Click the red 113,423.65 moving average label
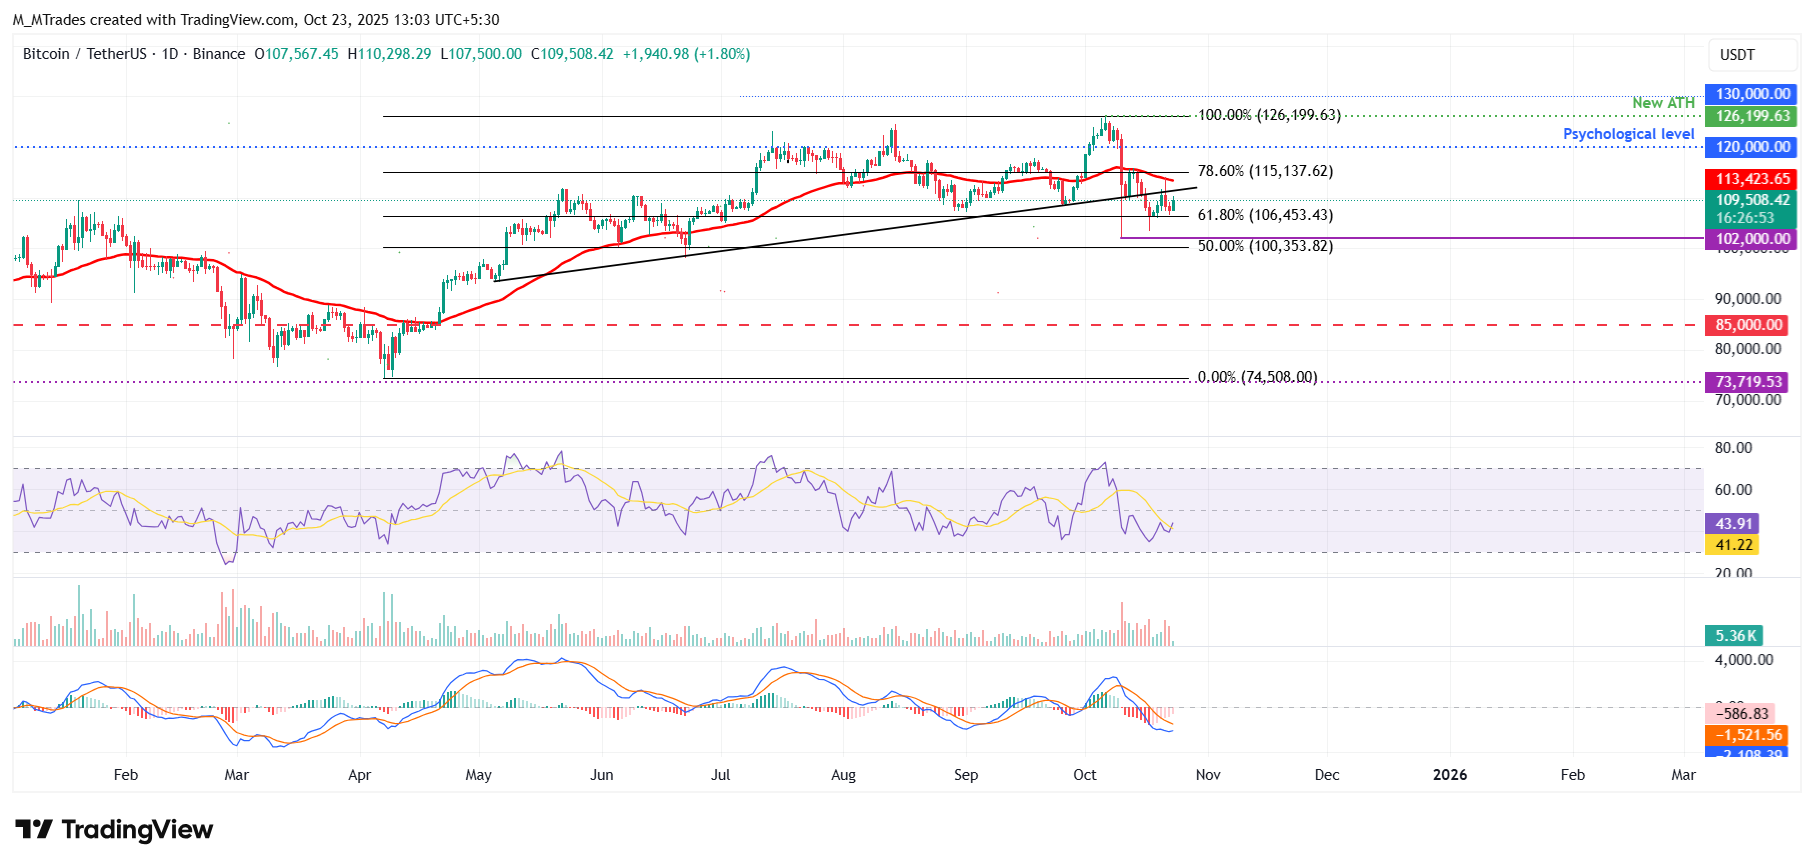The width and height of the screenshot is (1814, 867). [1752, 179]
